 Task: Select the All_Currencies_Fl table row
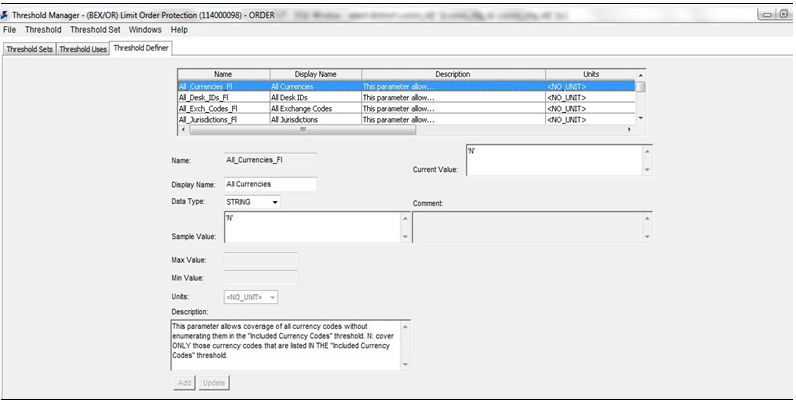[407, 86]
